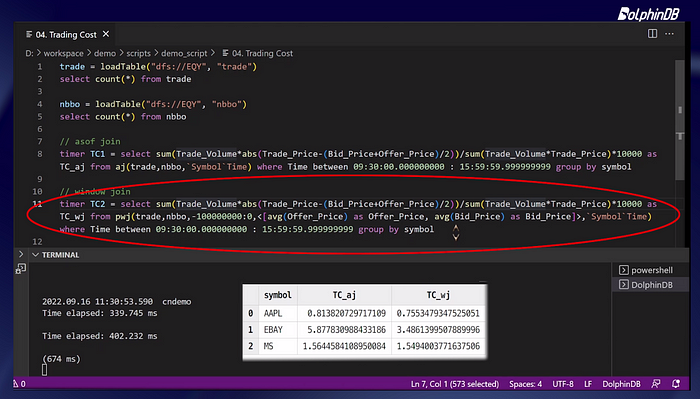The width and height of the screenshot is (700, 399).
Task: Change Spaces: 4 indentation setting
Action: 525,384
